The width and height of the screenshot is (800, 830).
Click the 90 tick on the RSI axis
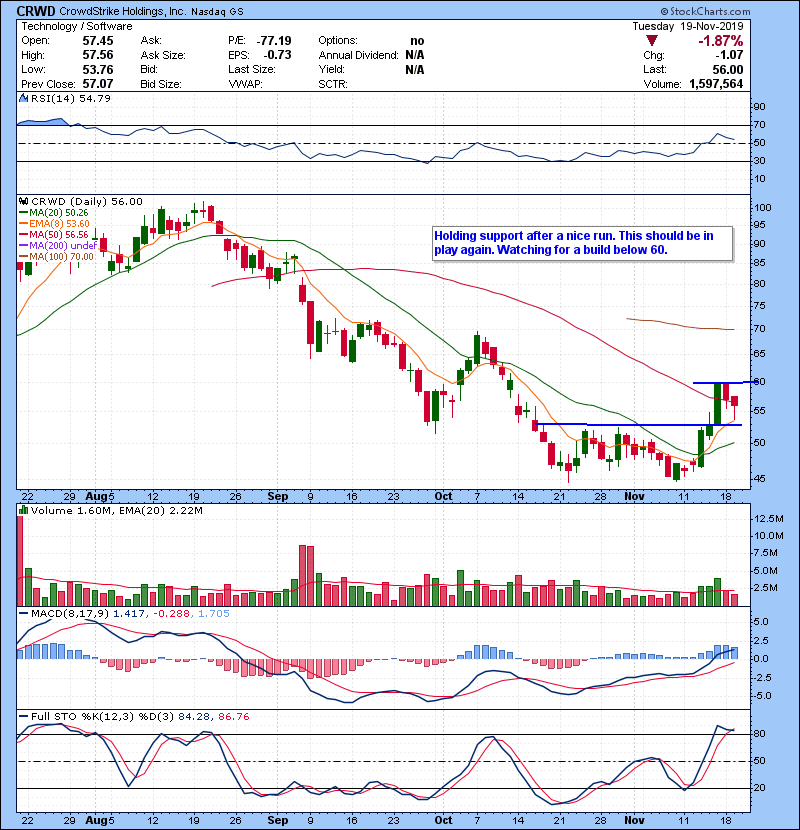click(760, 107)
